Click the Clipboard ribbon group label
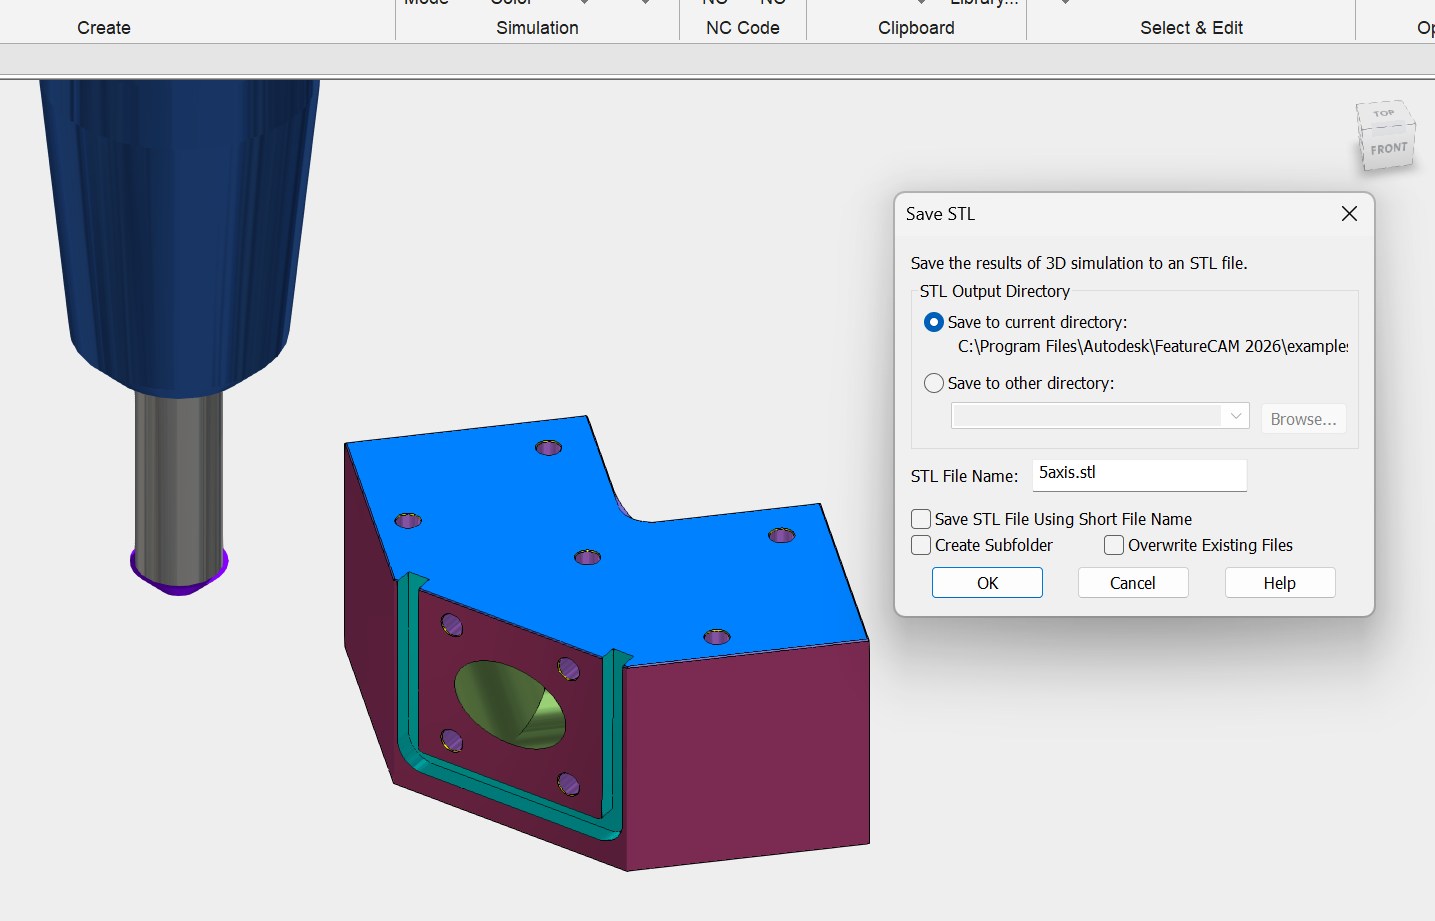The height and width of the screenshot is (921, 1435). [916, 28]
